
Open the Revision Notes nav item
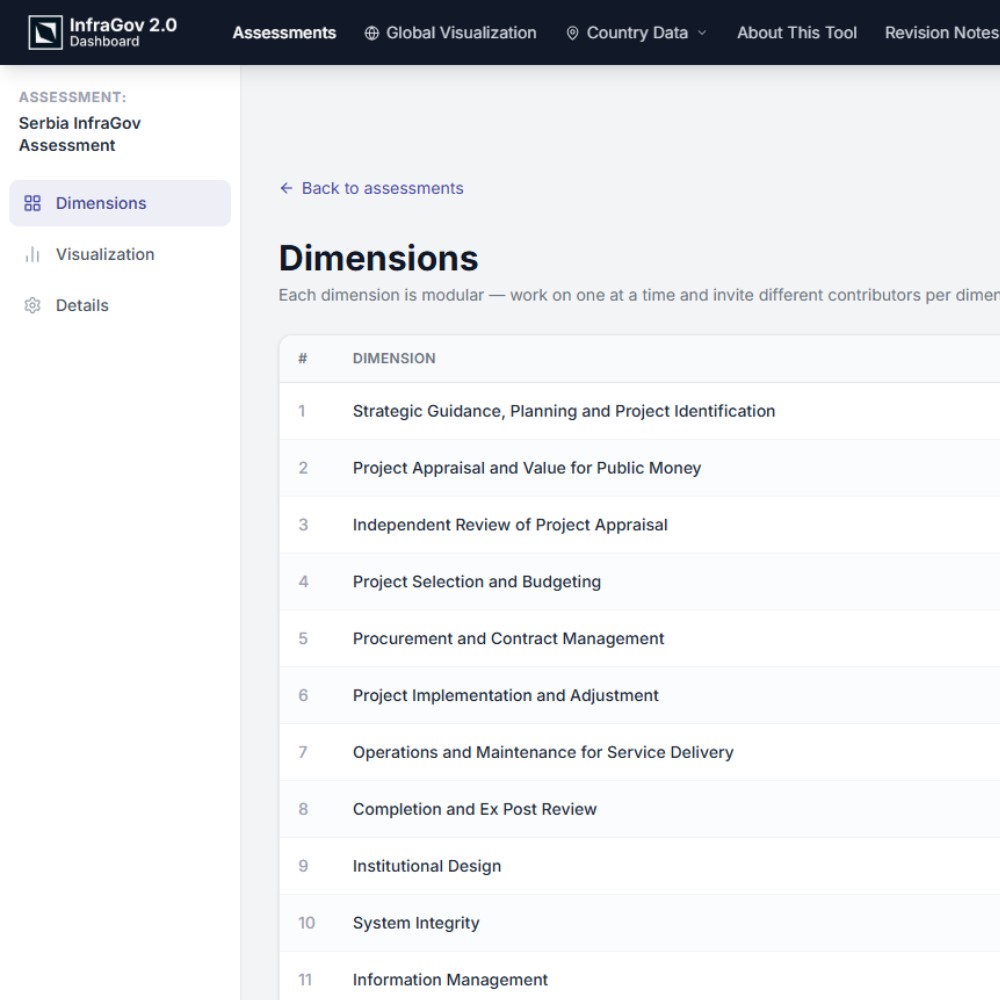click(x=941, y=33)
